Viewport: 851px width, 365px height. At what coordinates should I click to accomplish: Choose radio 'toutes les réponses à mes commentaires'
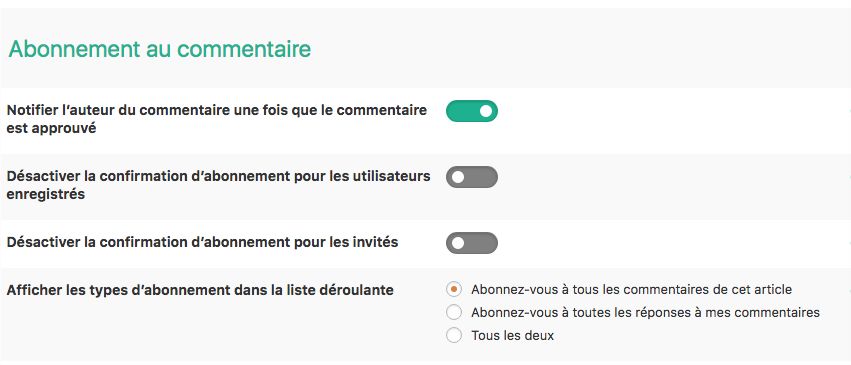tap(454, 312)
